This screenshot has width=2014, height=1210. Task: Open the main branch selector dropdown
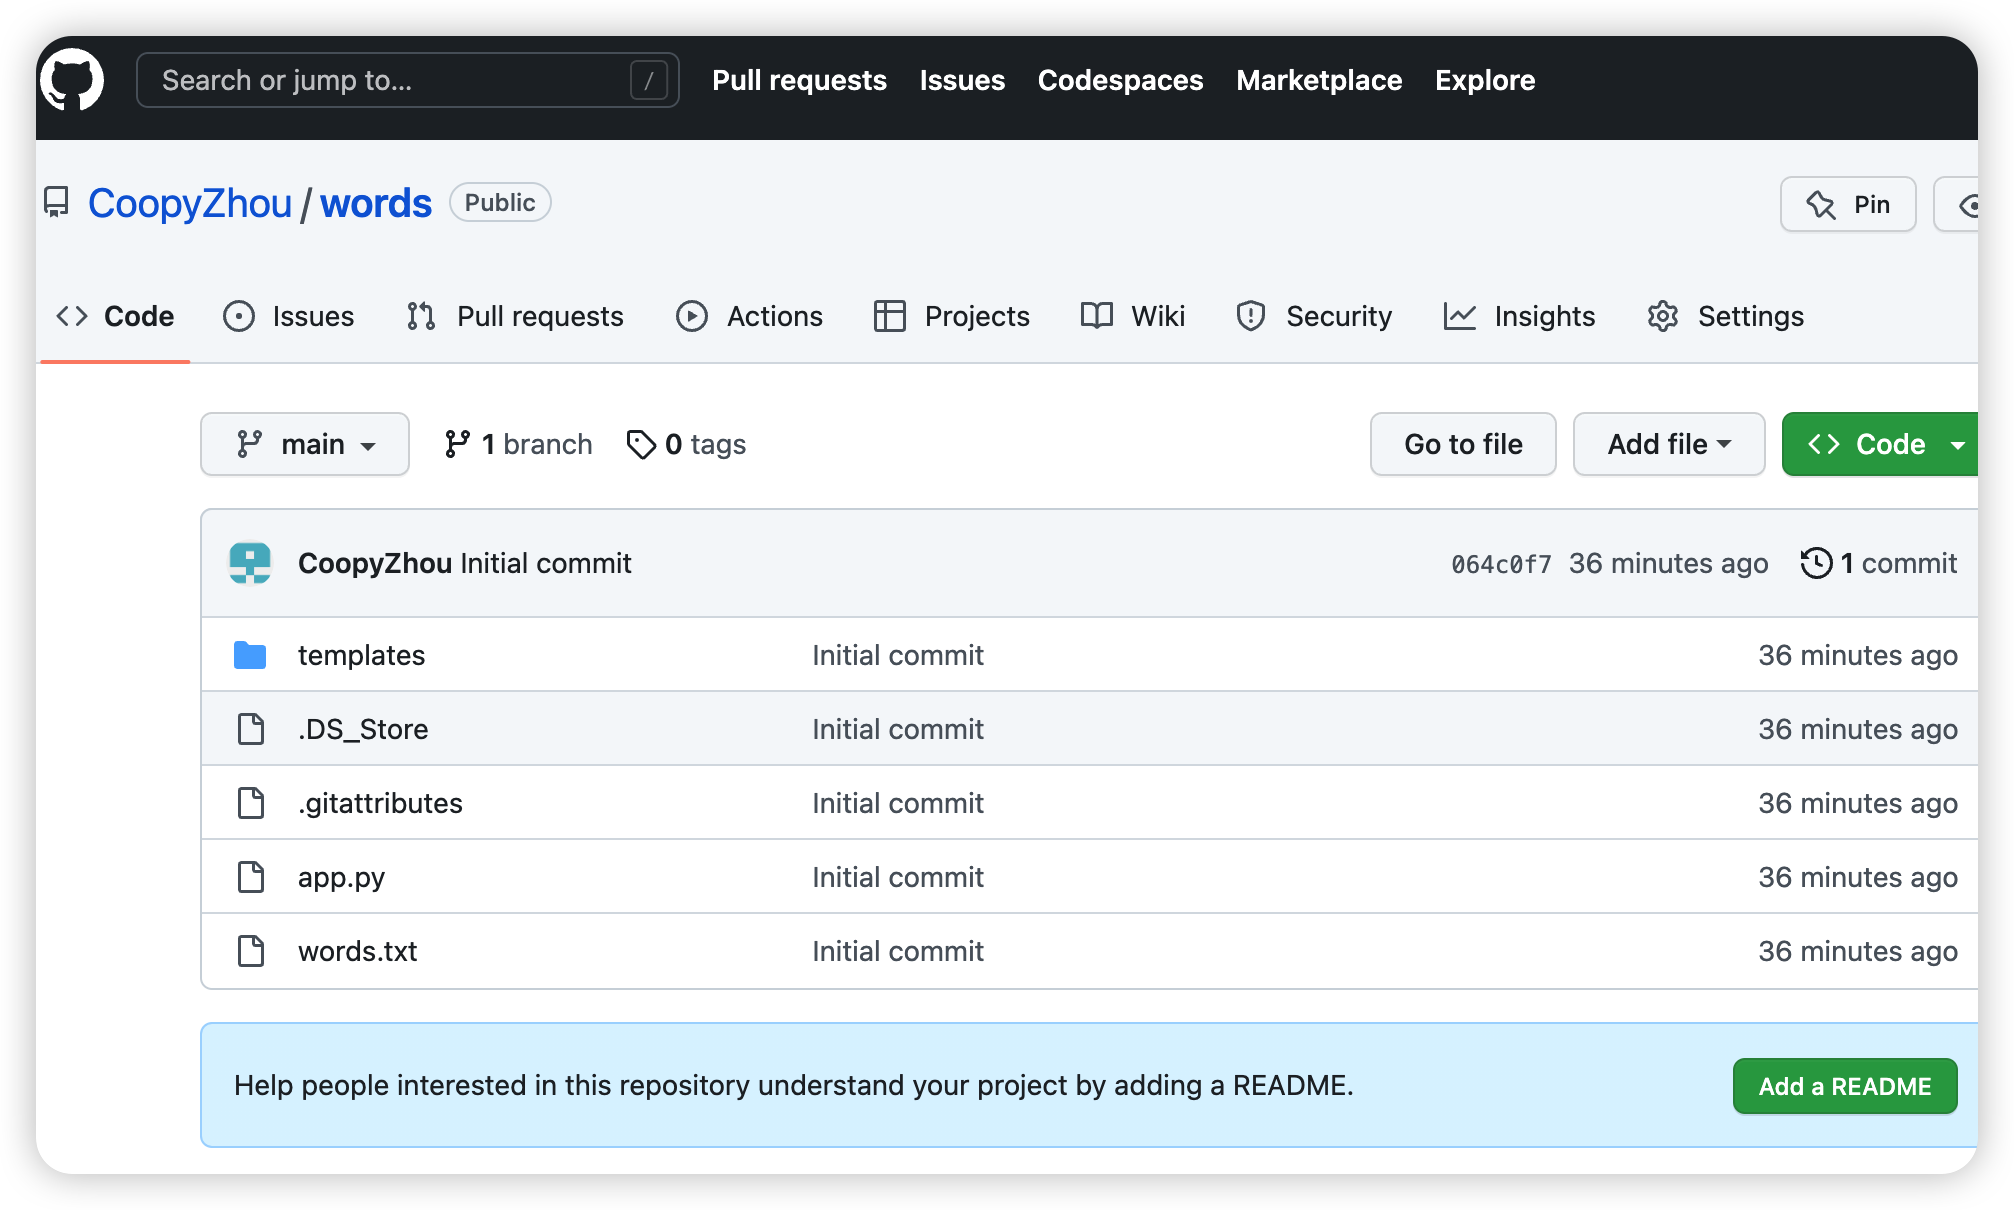point(304,444)
